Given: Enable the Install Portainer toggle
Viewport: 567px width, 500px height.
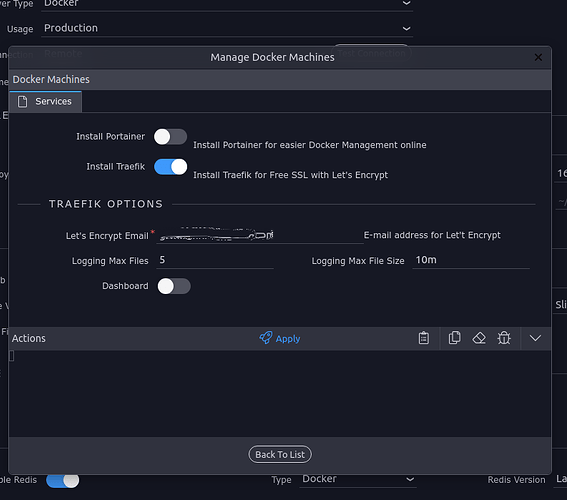Looking at the screenshot, I should tap(170, 137).
